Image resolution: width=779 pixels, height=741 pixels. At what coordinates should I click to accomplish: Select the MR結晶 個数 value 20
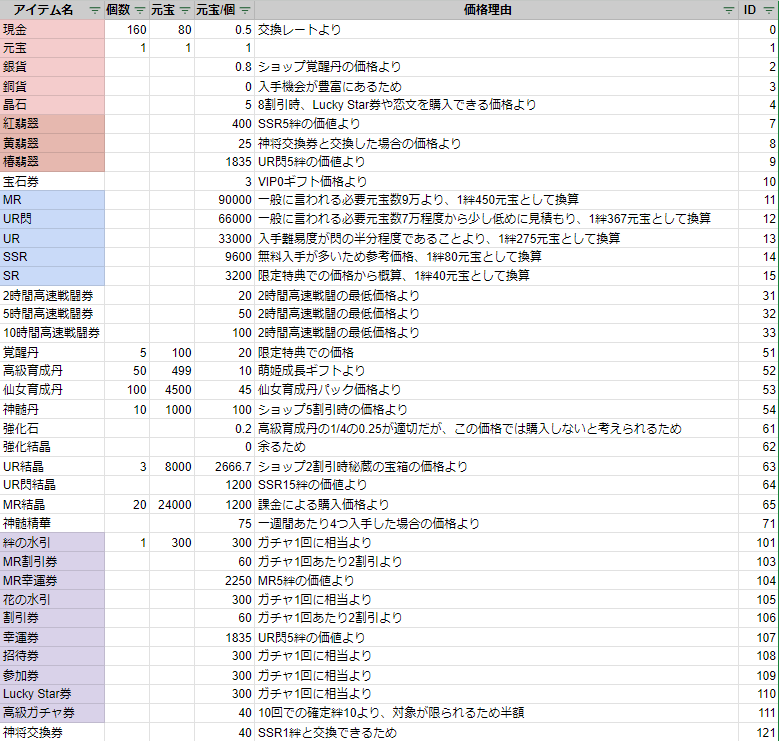click(x=126, y=504)
